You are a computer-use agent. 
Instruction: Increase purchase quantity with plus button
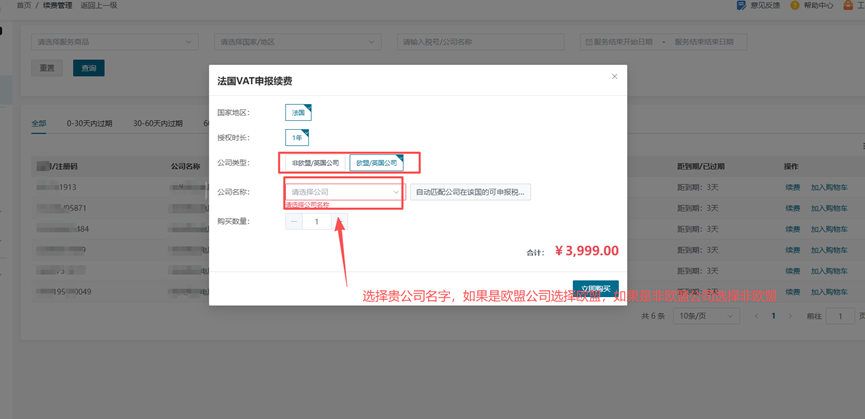pos(340,221)
